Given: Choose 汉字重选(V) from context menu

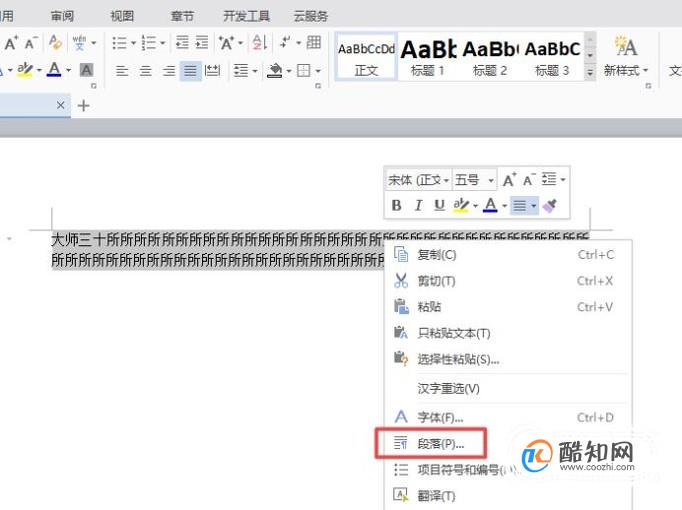Looking at the screenshot, I should 508,388.
